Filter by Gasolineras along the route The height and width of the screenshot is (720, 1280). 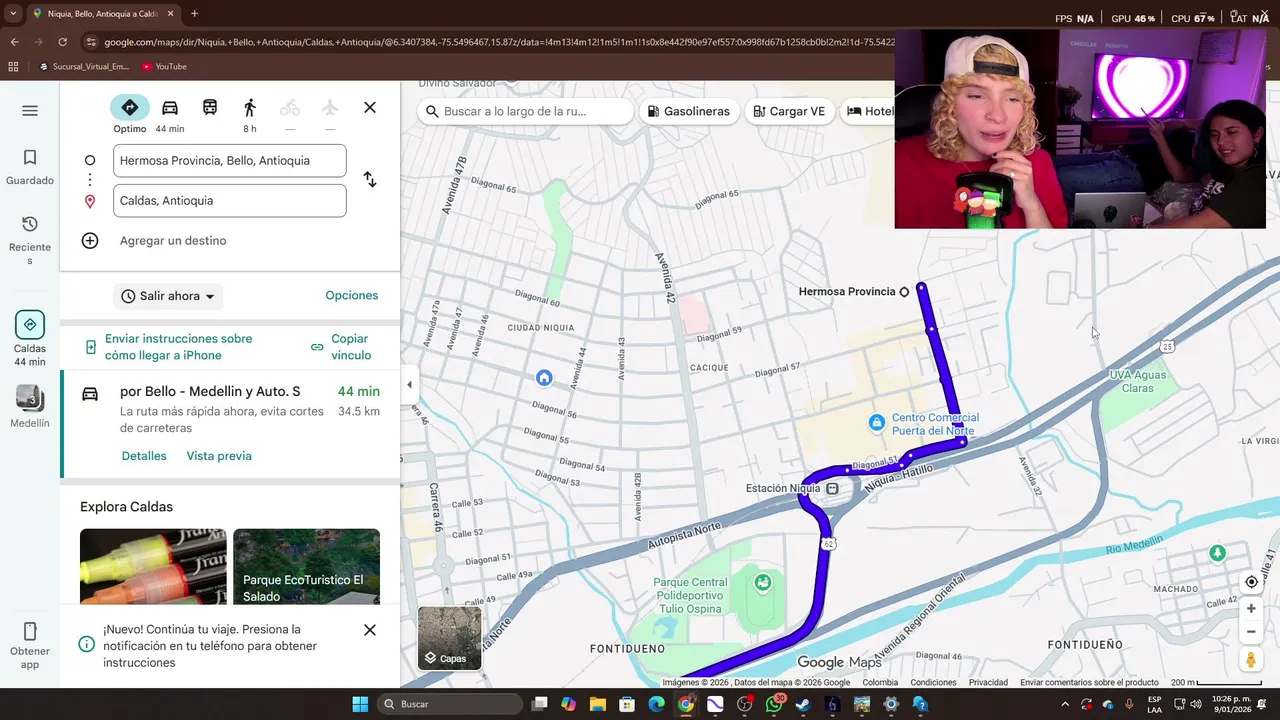point(689,111)
